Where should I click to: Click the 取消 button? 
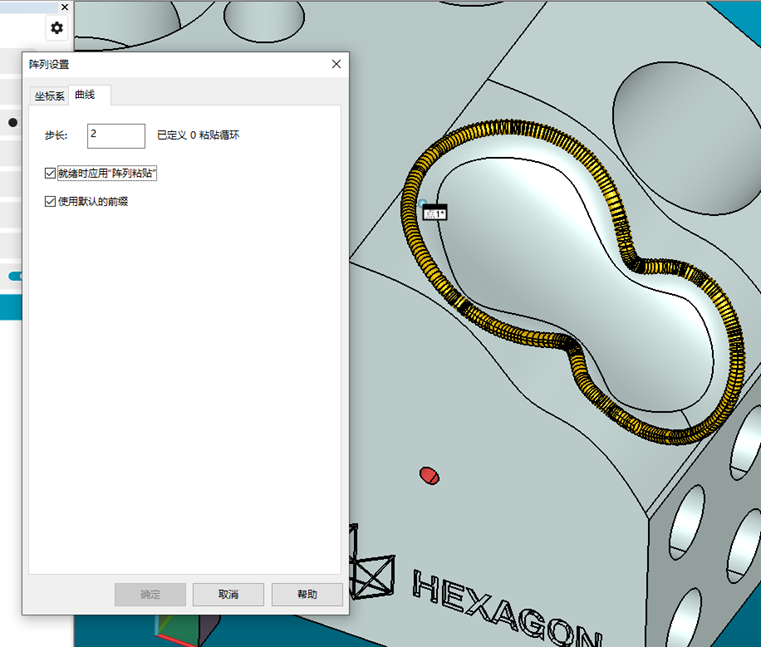point(228,594)
